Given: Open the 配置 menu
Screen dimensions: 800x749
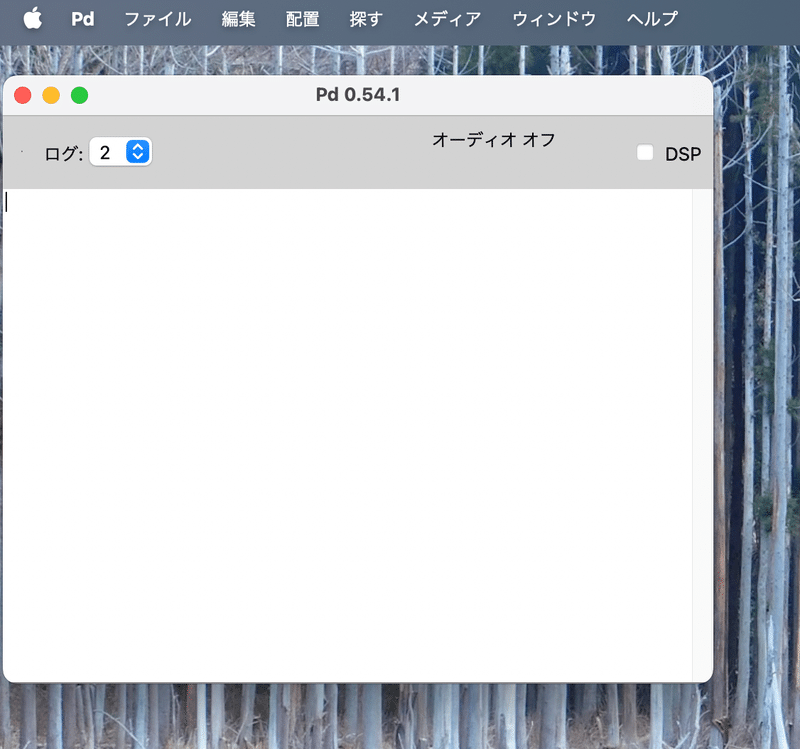Looking at the screenshot, I should (x=302, y=19).
